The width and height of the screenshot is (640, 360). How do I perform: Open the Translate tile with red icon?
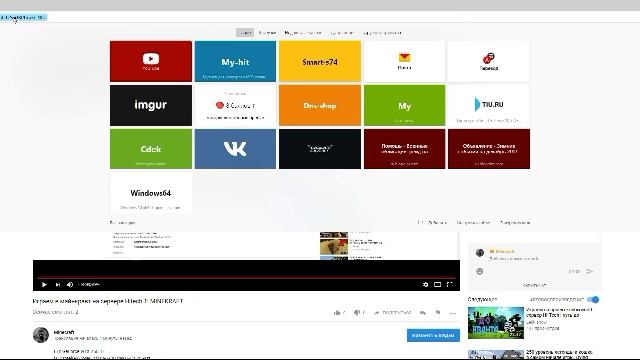[x=489, y=61]
